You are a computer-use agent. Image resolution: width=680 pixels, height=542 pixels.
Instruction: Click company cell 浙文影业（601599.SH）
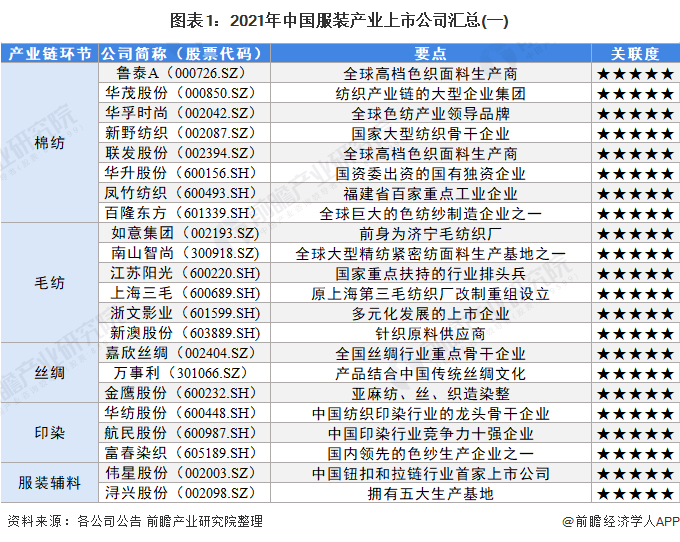click(184, 313)
